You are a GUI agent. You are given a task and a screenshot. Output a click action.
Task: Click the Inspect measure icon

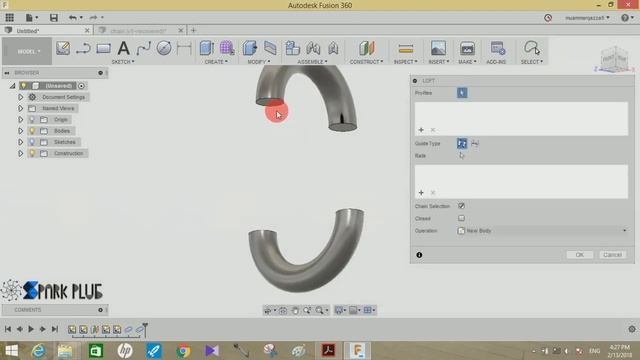405,49
